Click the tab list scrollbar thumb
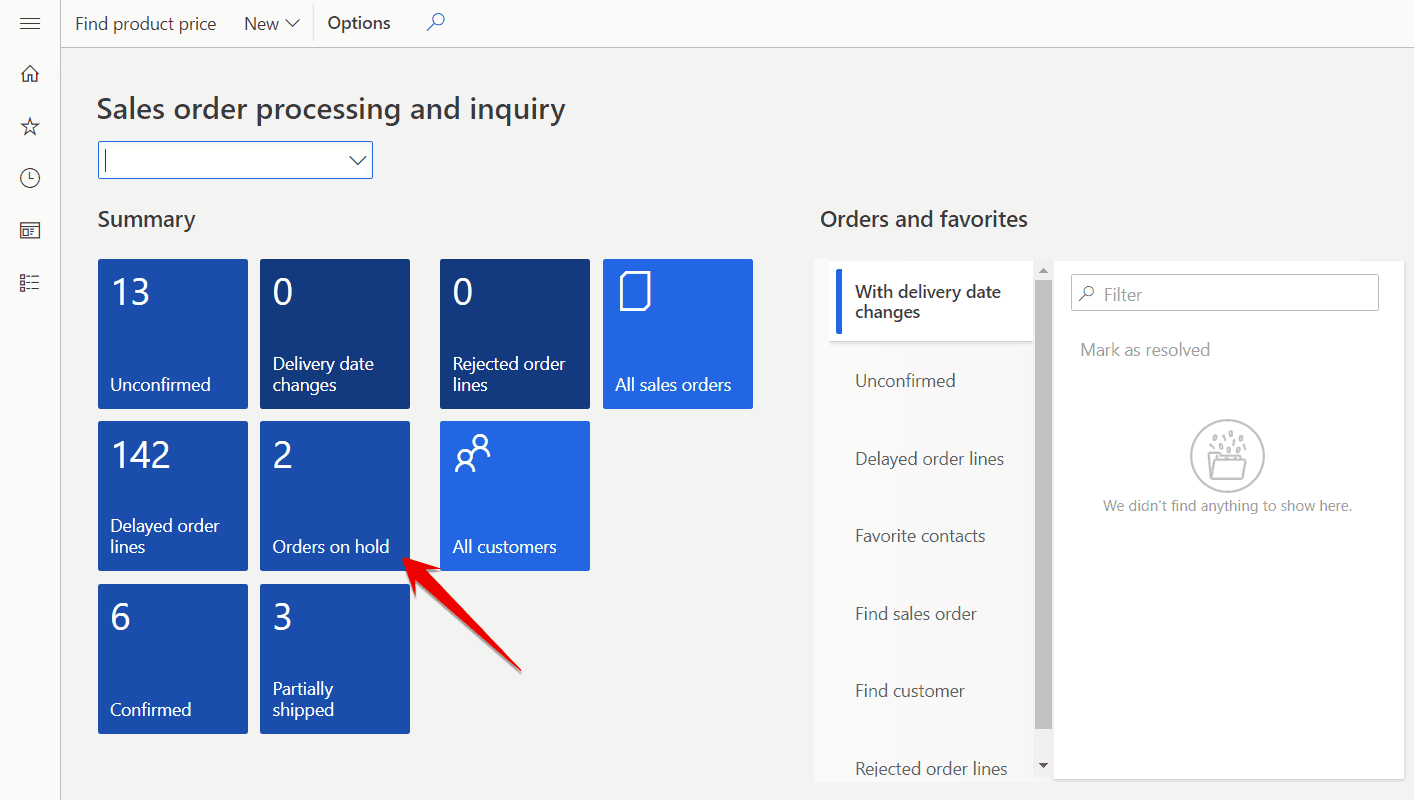This screenshot has width=1414, height=800. click(1043, 504)
